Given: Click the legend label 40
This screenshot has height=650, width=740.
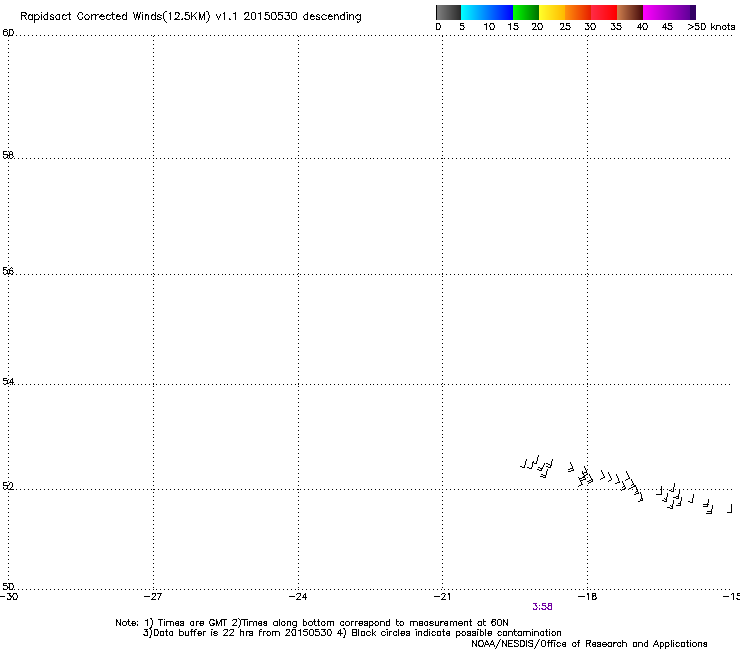Looking at the screenshot, I should 642,27.
